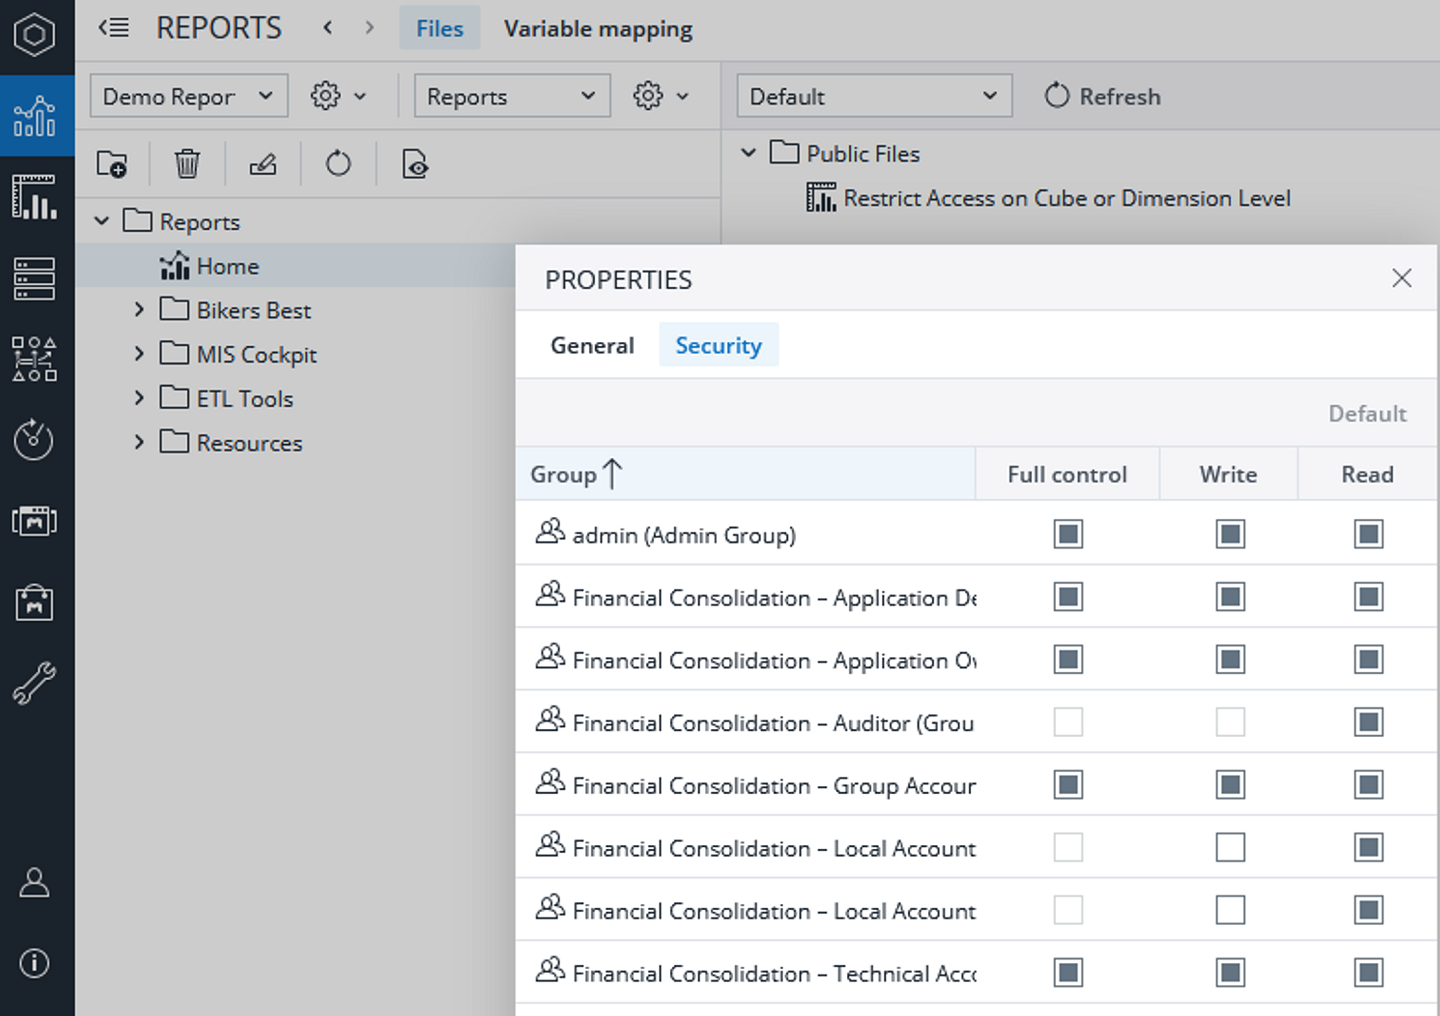The image size is (1440, 1016).
Task: Collapse the navigation menu toggle icon
Action: click(x=113, y=28)
